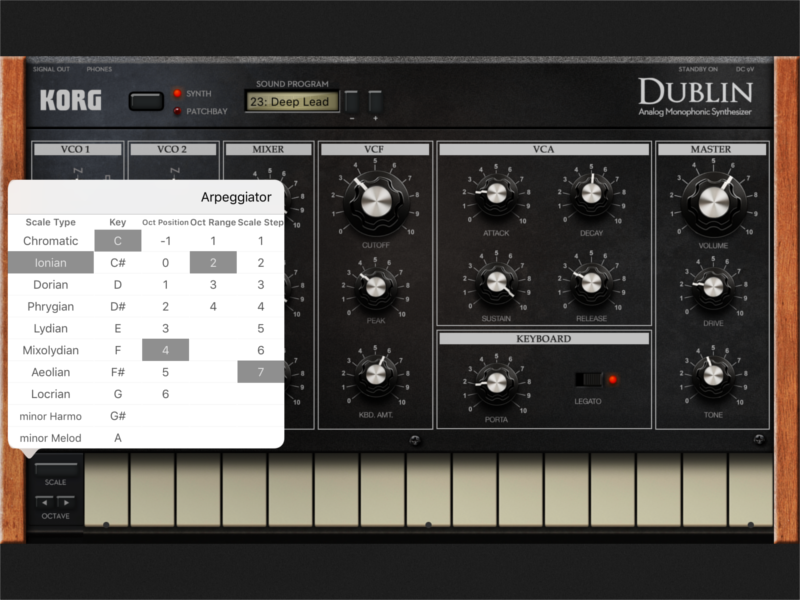The image size is (800, 600).
Task: Click the Master Tone knob
Action: (x=713, y=376)
